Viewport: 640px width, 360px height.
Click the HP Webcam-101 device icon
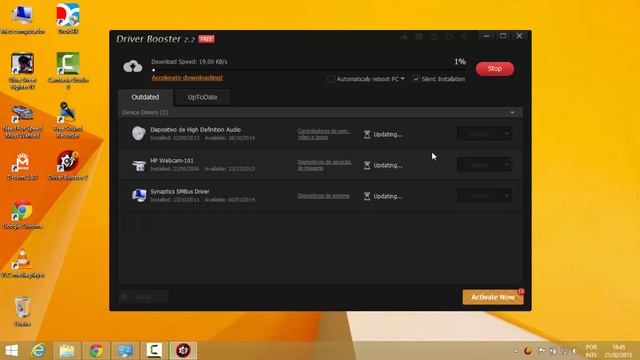(x=139, y=164)
